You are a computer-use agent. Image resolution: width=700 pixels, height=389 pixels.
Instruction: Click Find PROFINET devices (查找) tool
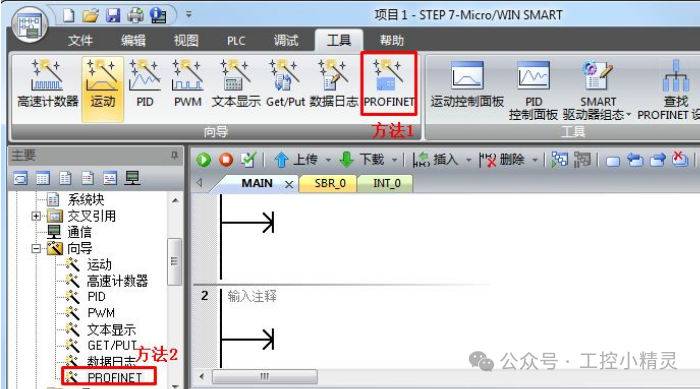pyautogui.click(x=675, y=91)
